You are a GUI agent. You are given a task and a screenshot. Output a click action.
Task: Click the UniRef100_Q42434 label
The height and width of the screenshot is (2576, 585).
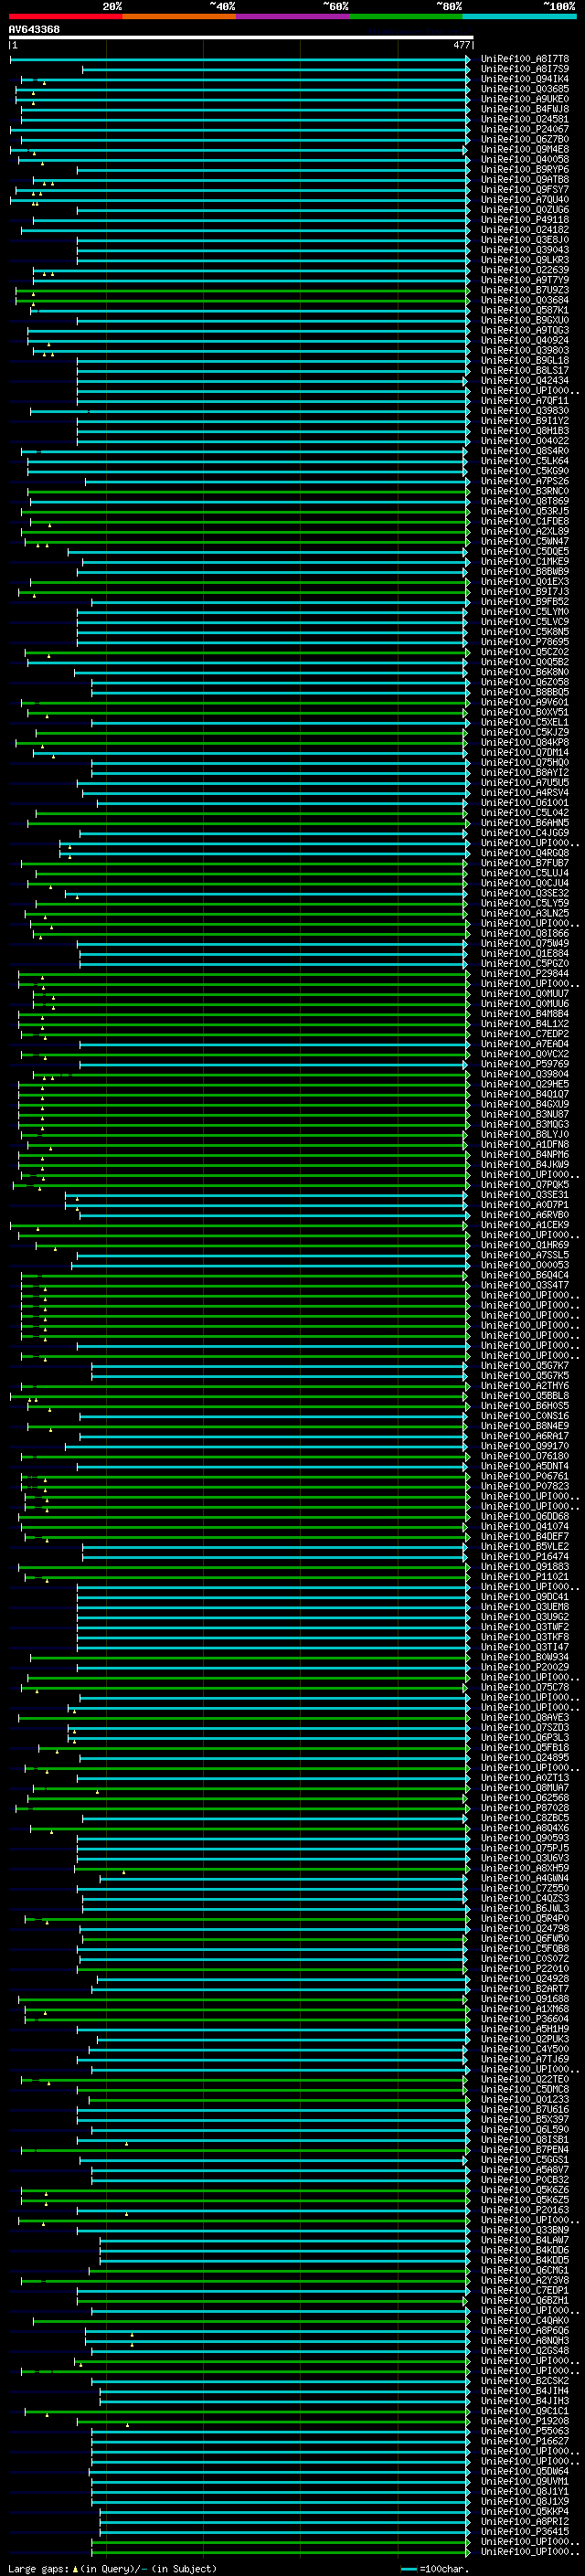(525, 381)
